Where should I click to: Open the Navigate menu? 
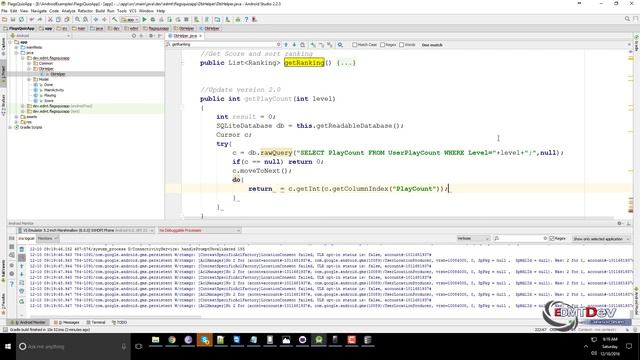39,11
